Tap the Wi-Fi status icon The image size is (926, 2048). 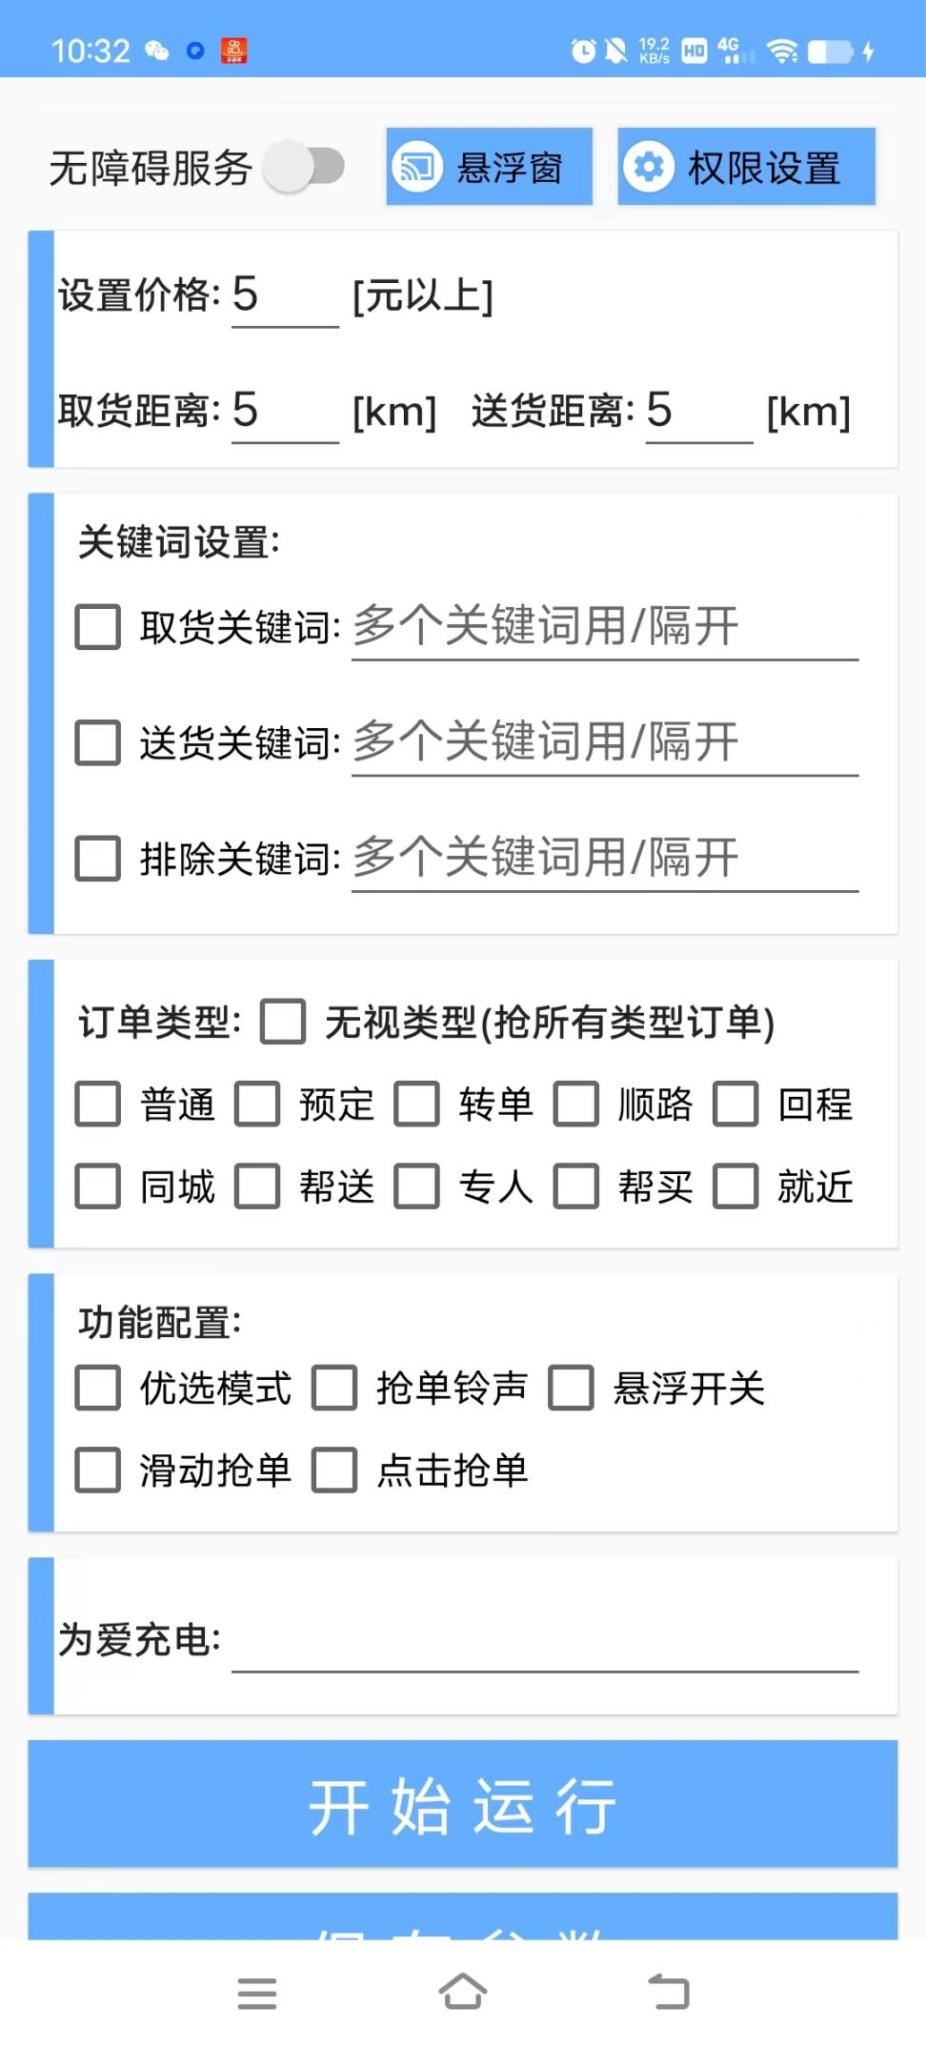pyautogui.click(x=783, y=51)
